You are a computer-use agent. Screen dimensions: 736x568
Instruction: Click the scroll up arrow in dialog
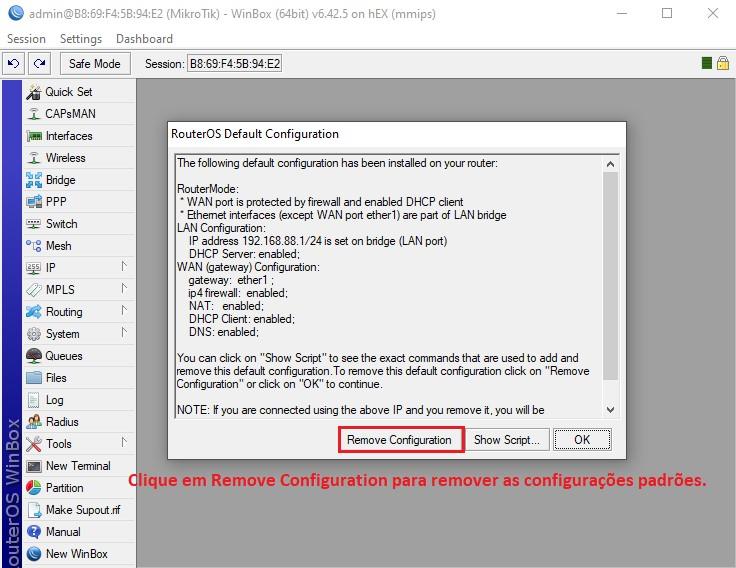click(x=610, y=164)
